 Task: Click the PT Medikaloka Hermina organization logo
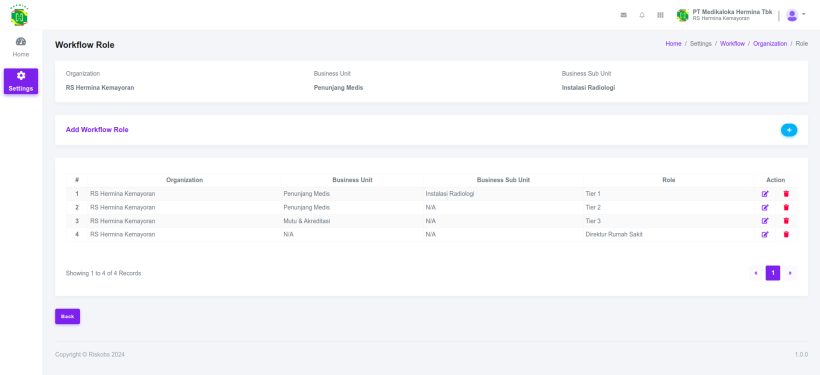[x=682, y=15]
